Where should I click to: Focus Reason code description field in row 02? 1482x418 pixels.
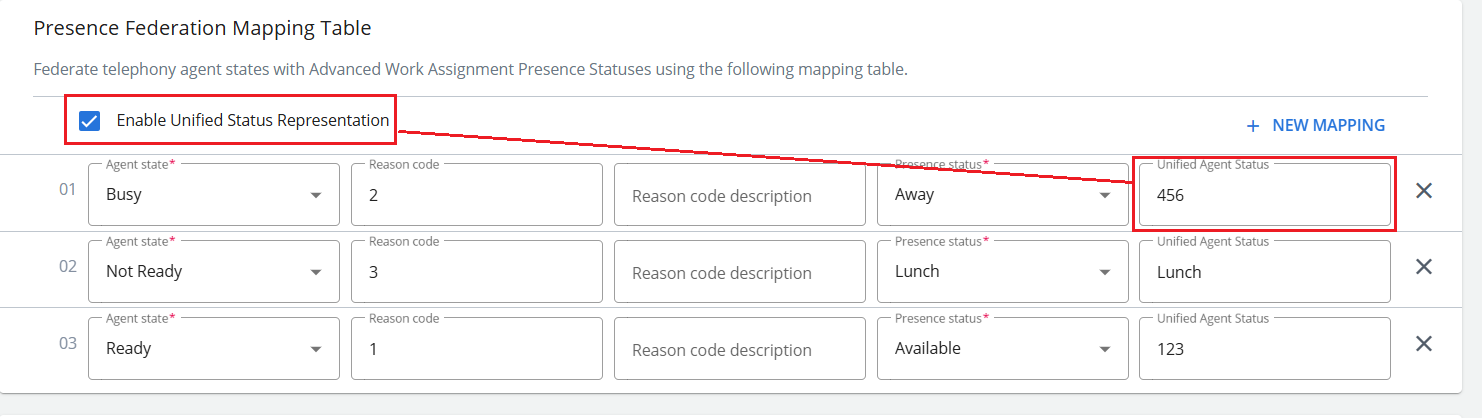(x=740, y=273)
